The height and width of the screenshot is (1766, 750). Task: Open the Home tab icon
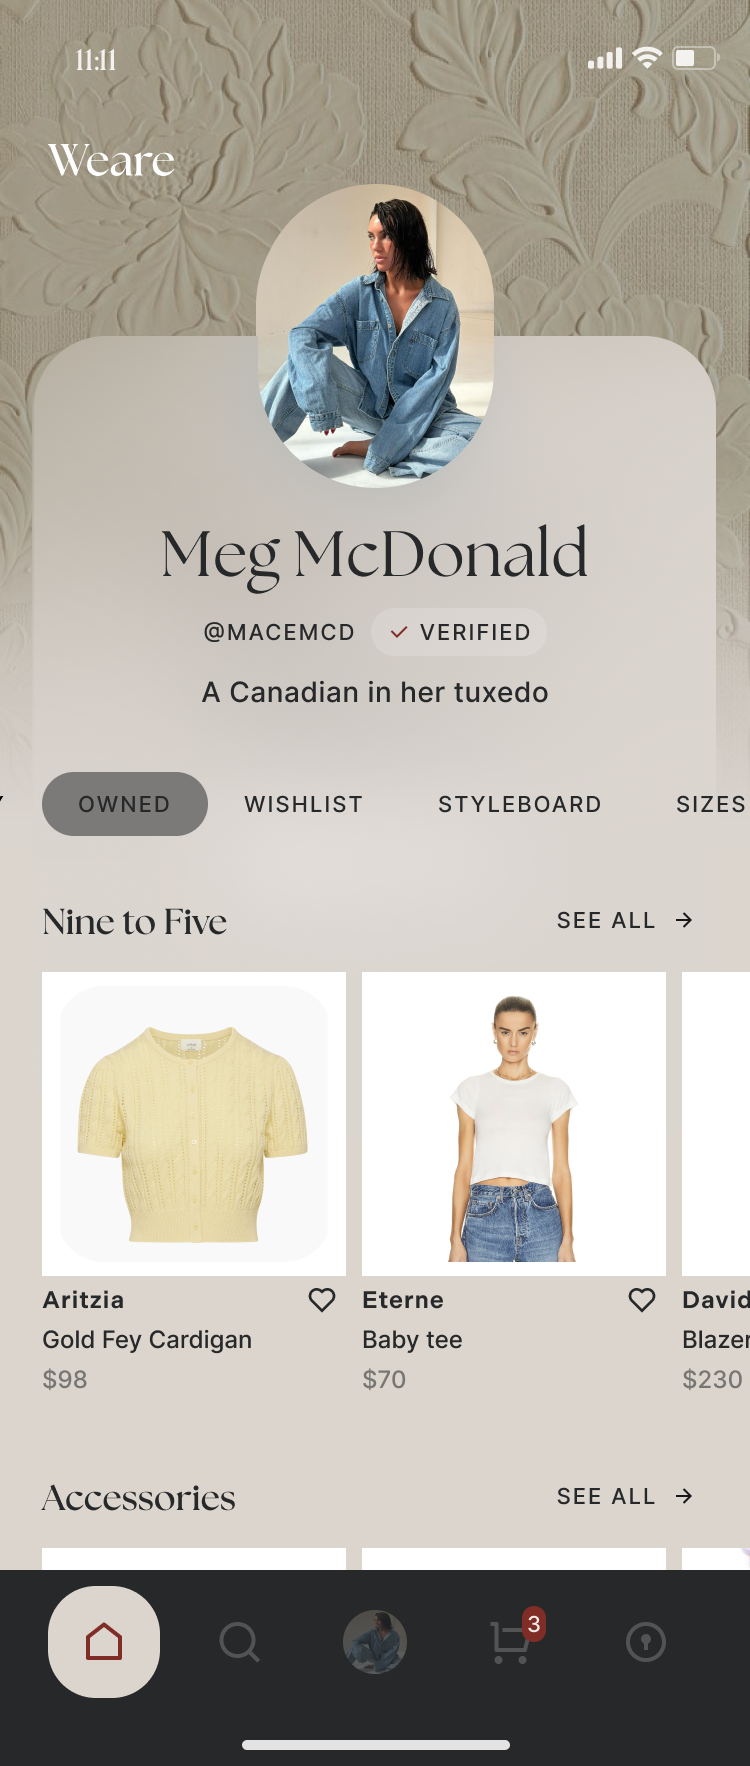coord(104,1642)
